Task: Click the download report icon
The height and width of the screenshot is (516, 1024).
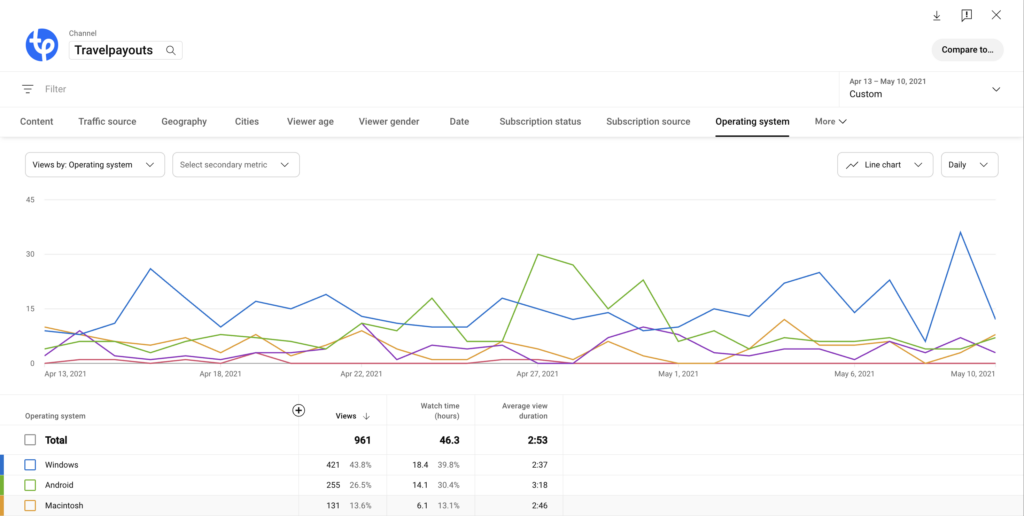Action: (x=937, y=16)
